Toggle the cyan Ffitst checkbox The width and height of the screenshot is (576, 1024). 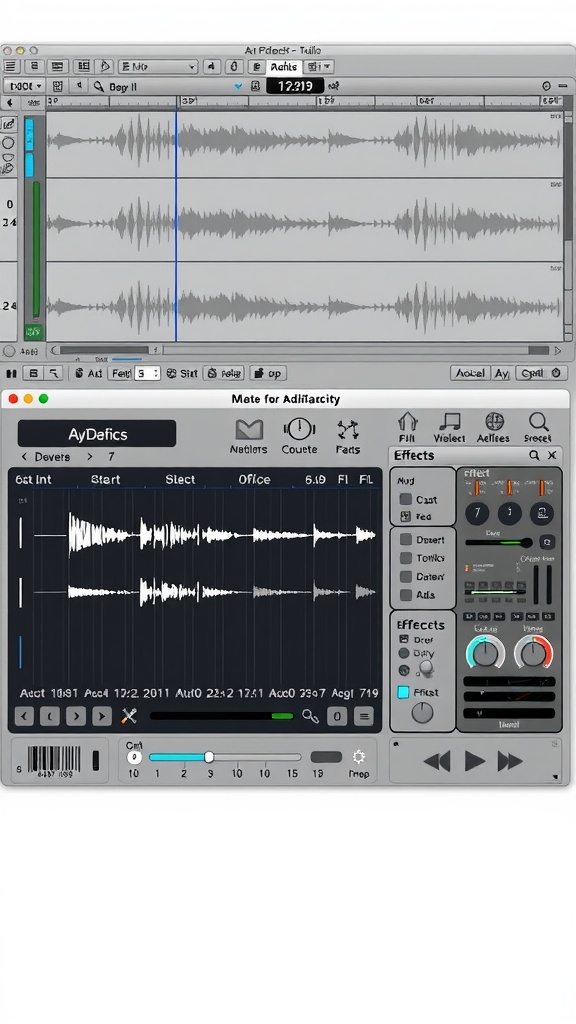pyautogui.click(x=404, y=692)
